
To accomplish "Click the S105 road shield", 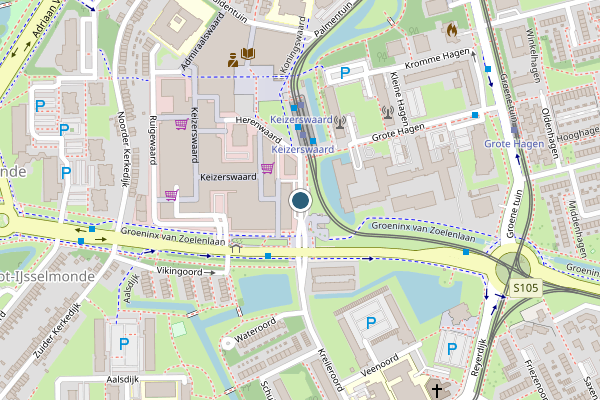I will tap(526, 288).
